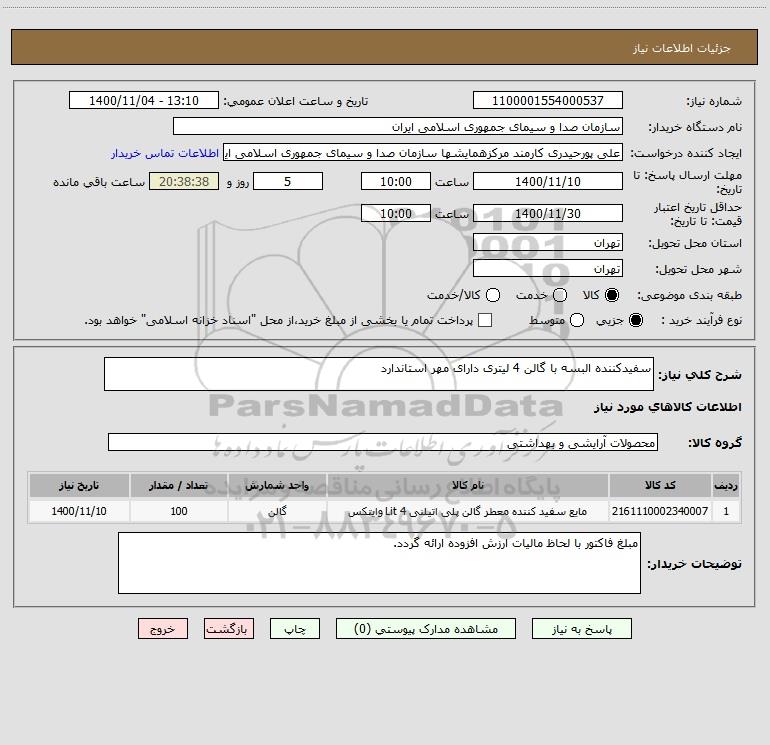The image size is (770, 745).
Task: Click the واحد شمارش column header
Action: pos(277,486)
